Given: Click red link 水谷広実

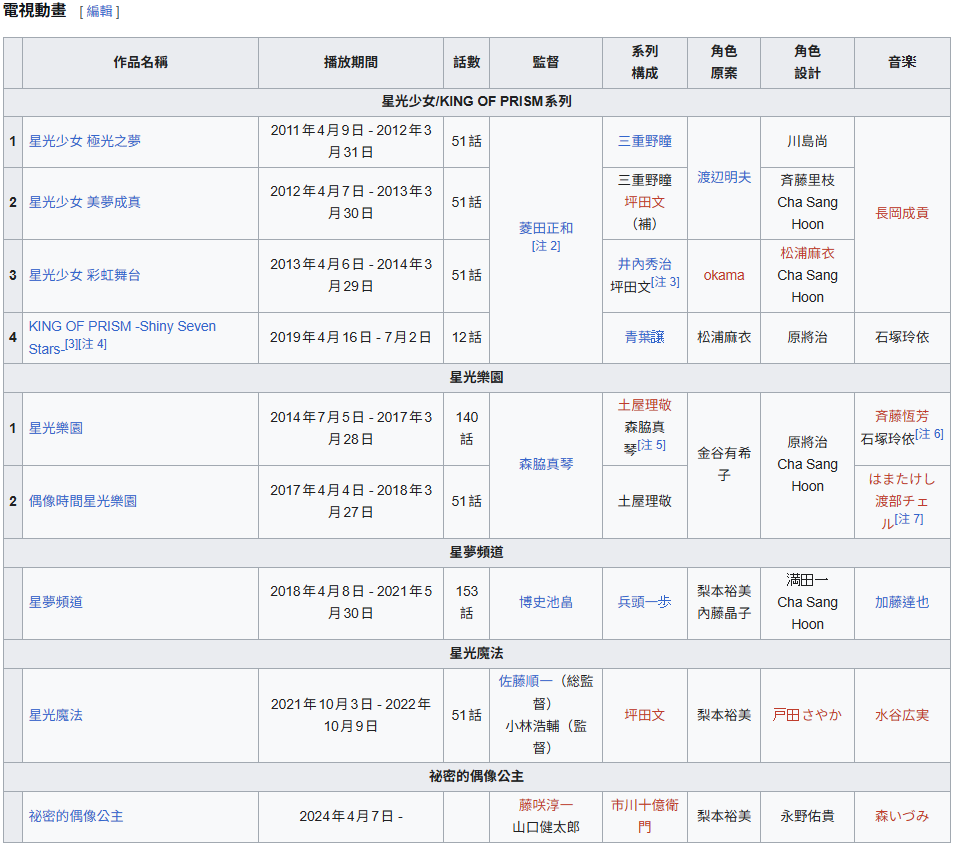Looking at the screenshot, I should pos(901,715).
